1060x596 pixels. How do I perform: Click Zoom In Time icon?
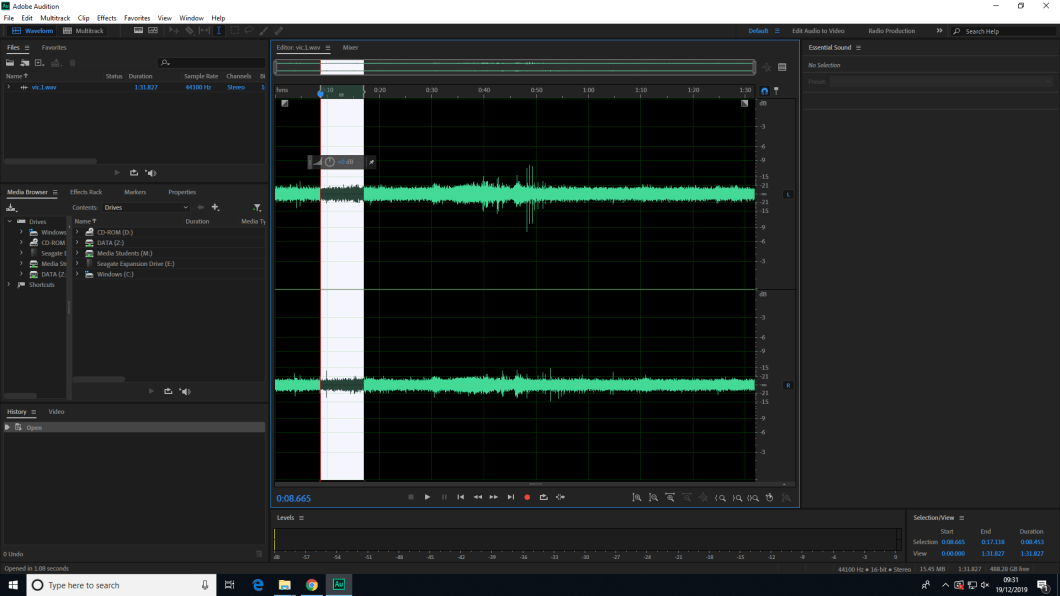(x=670, y=497)
